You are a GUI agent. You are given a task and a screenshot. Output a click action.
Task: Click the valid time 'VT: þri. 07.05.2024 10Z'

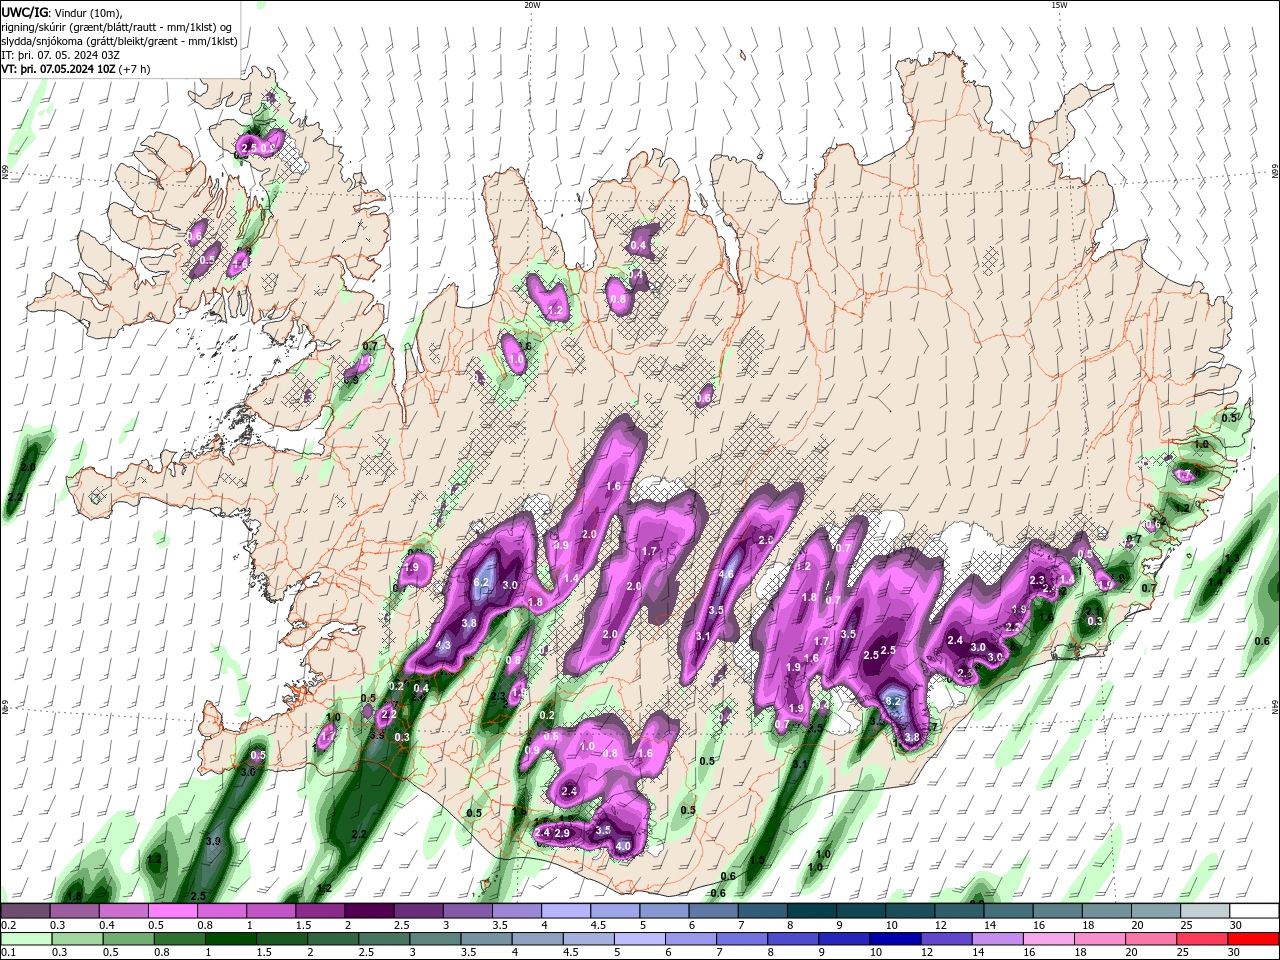click(58, 69)
